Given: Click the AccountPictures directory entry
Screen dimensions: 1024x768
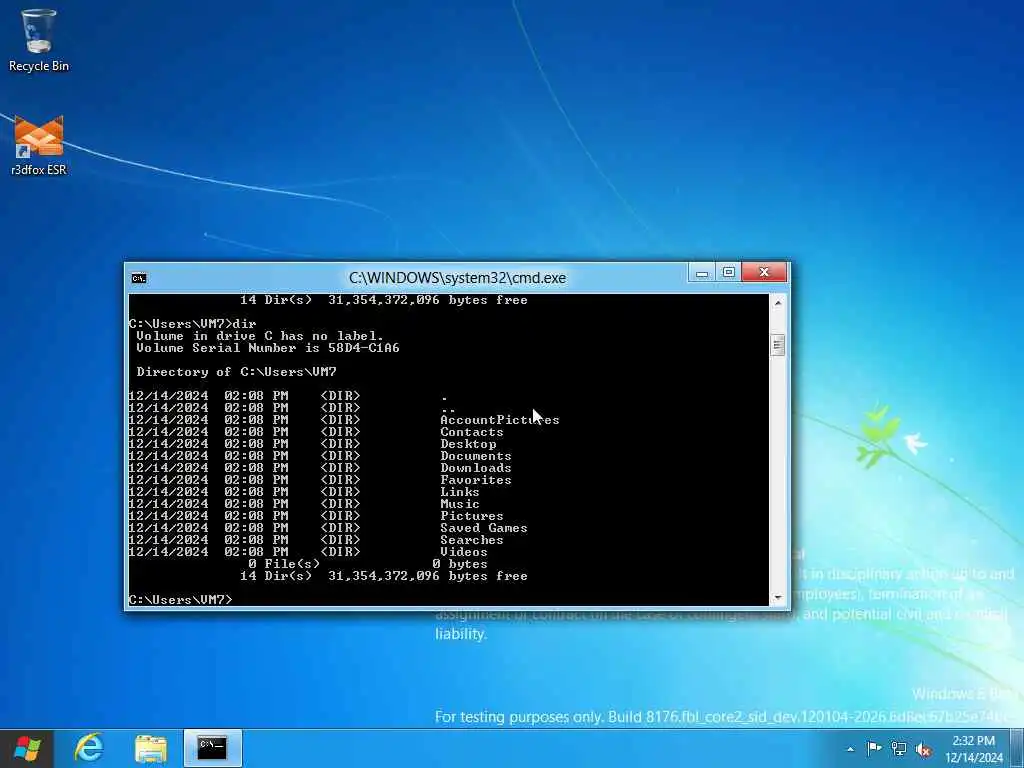Looking at the screenshot, I should [x=500, y=420].
